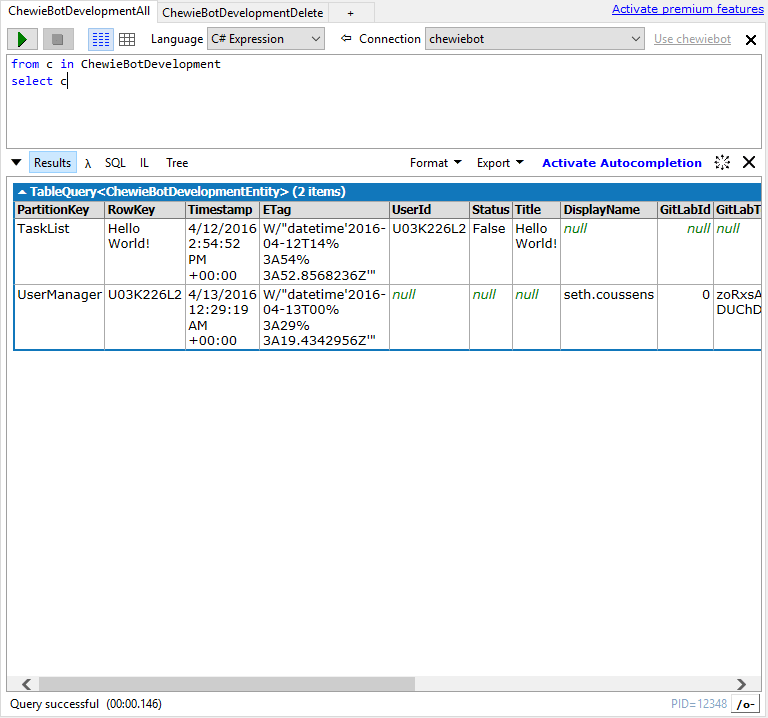The image size is (768, 718).
Task: Click the /o- button in status bar
Action: 745,704
